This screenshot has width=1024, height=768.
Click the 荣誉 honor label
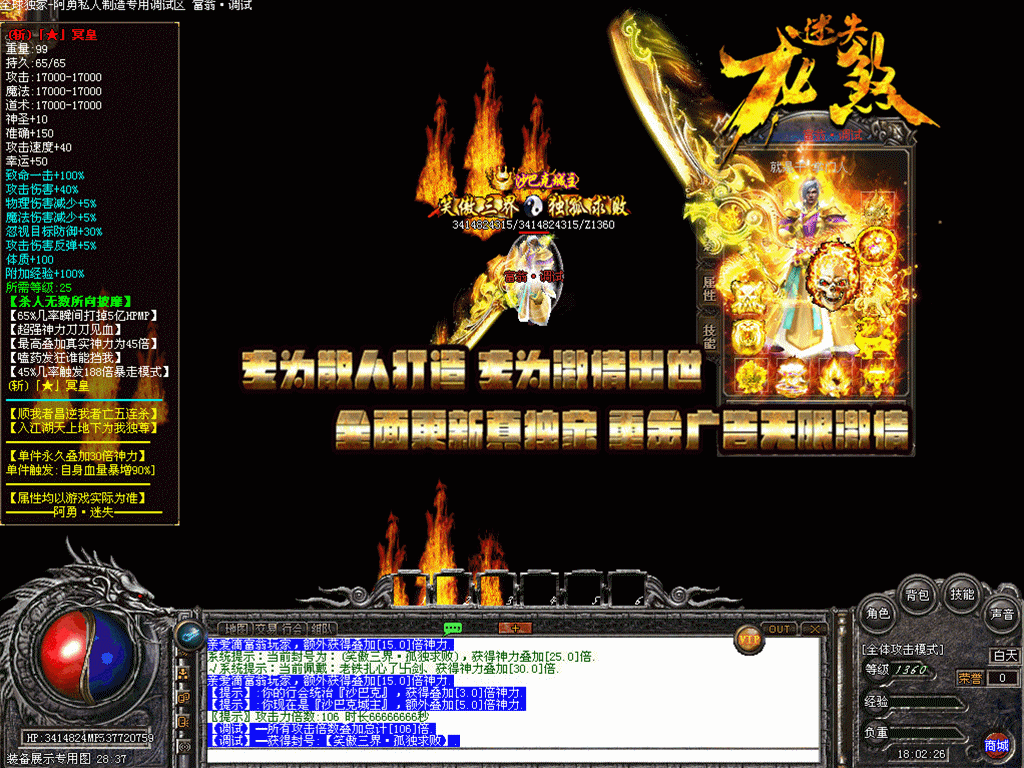click(969, 677)
